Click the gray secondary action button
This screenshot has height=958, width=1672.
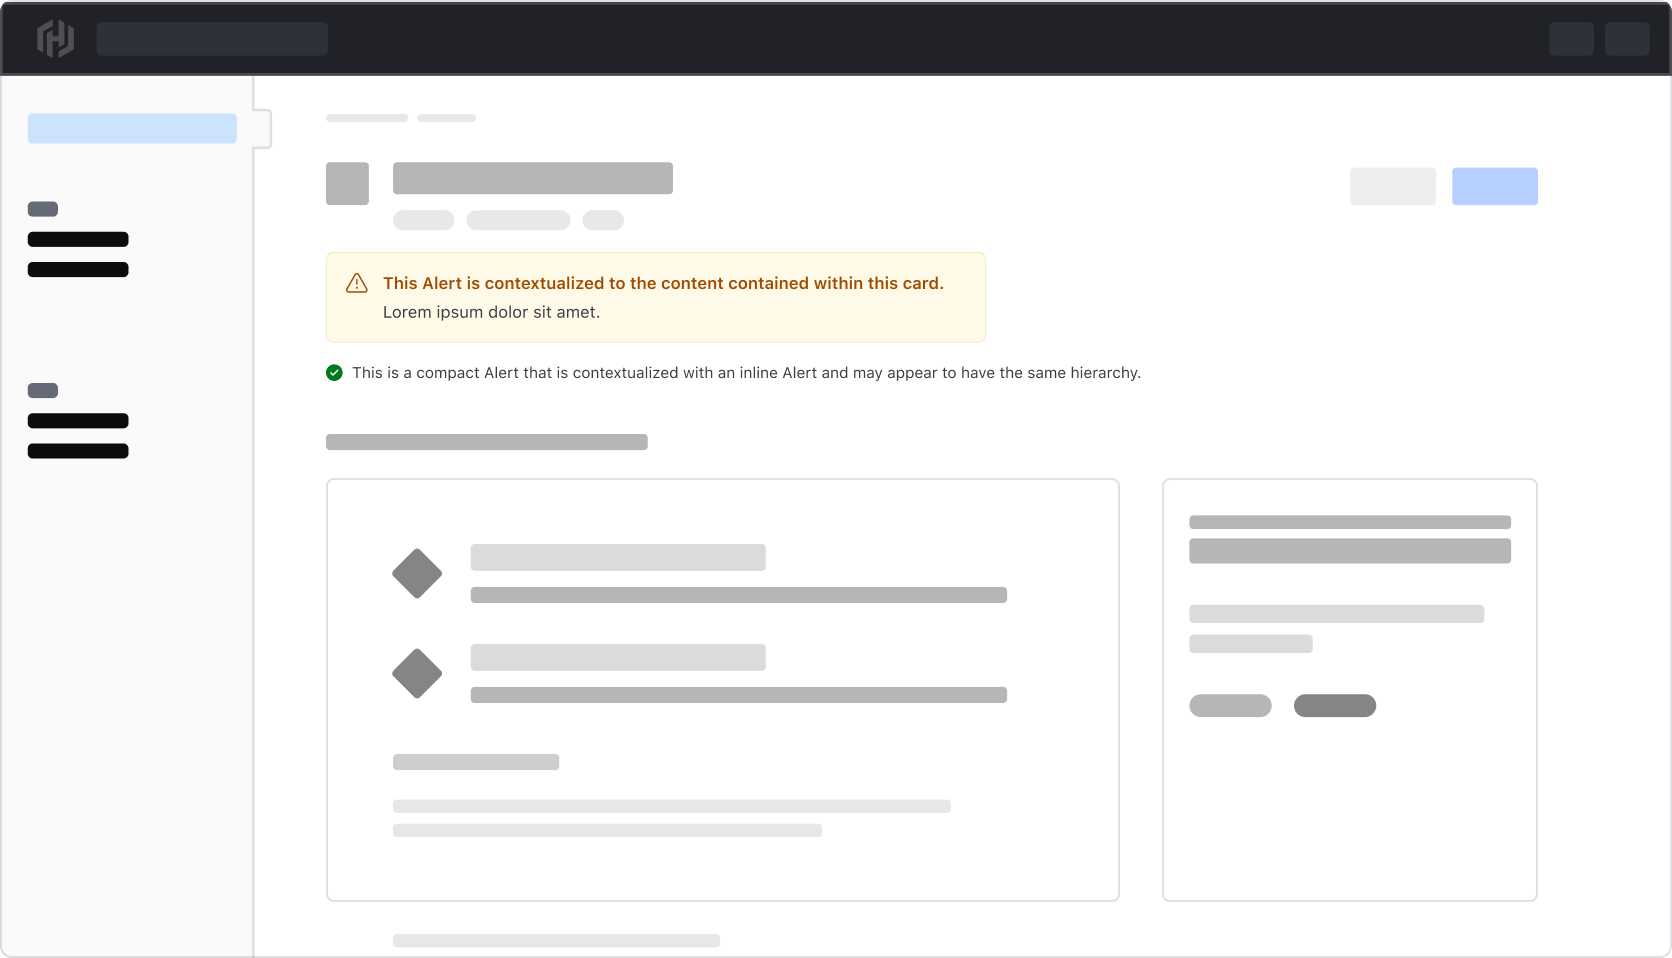[1392, 186]
